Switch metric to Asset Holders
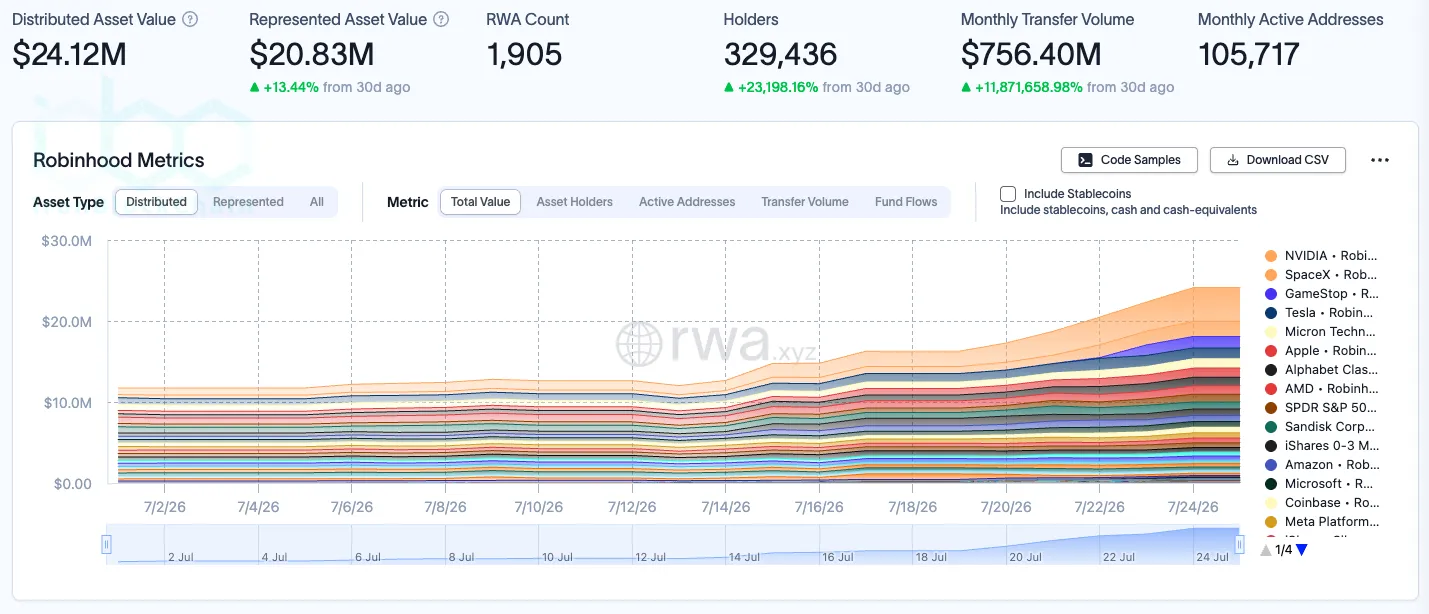The image size is (1429, 614). click(x=575, y=202)
